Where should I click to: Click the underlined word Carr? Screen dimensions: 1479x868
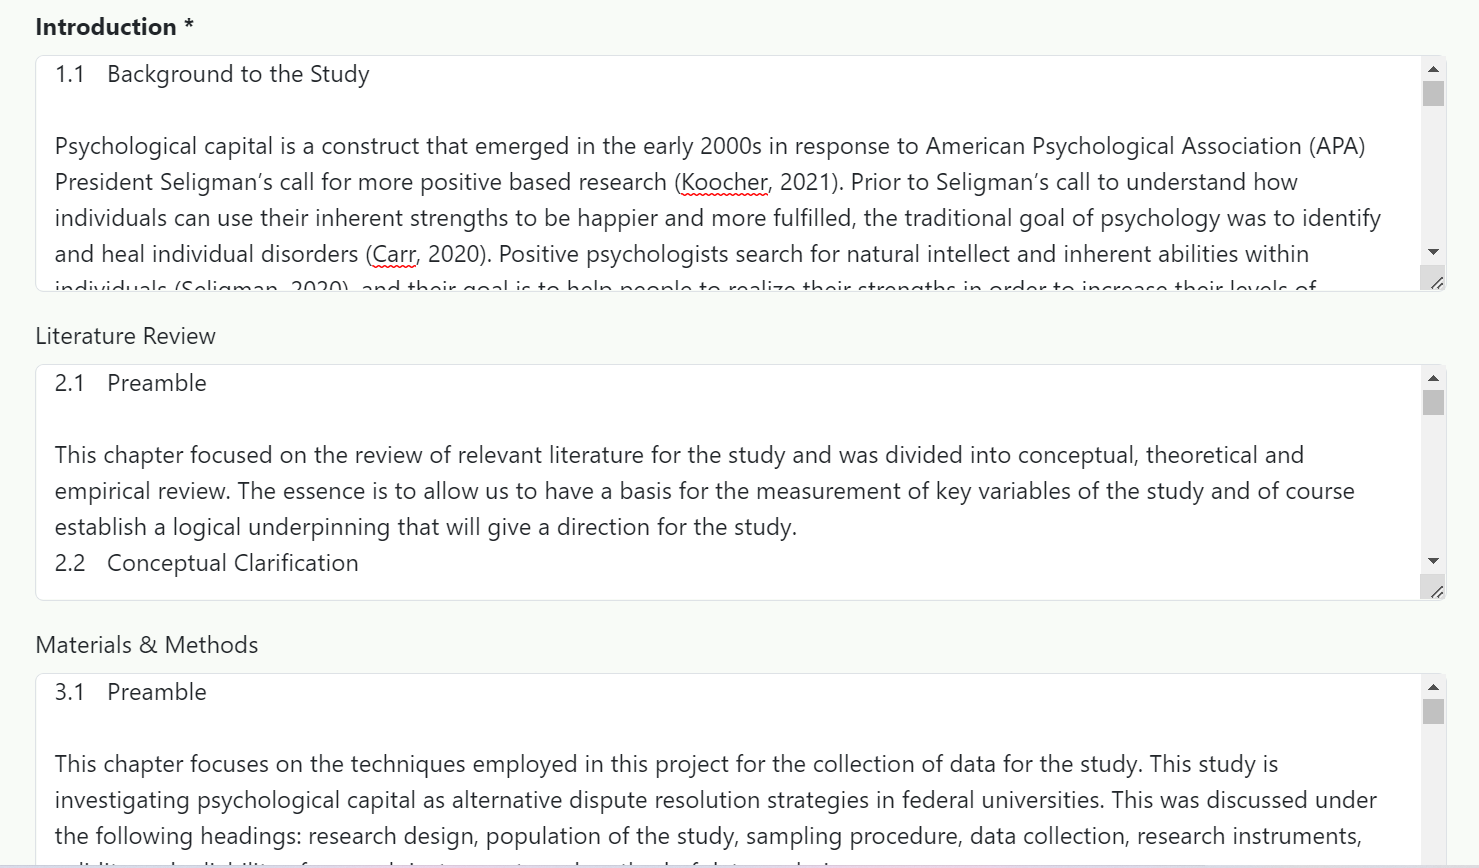[395, 254]
